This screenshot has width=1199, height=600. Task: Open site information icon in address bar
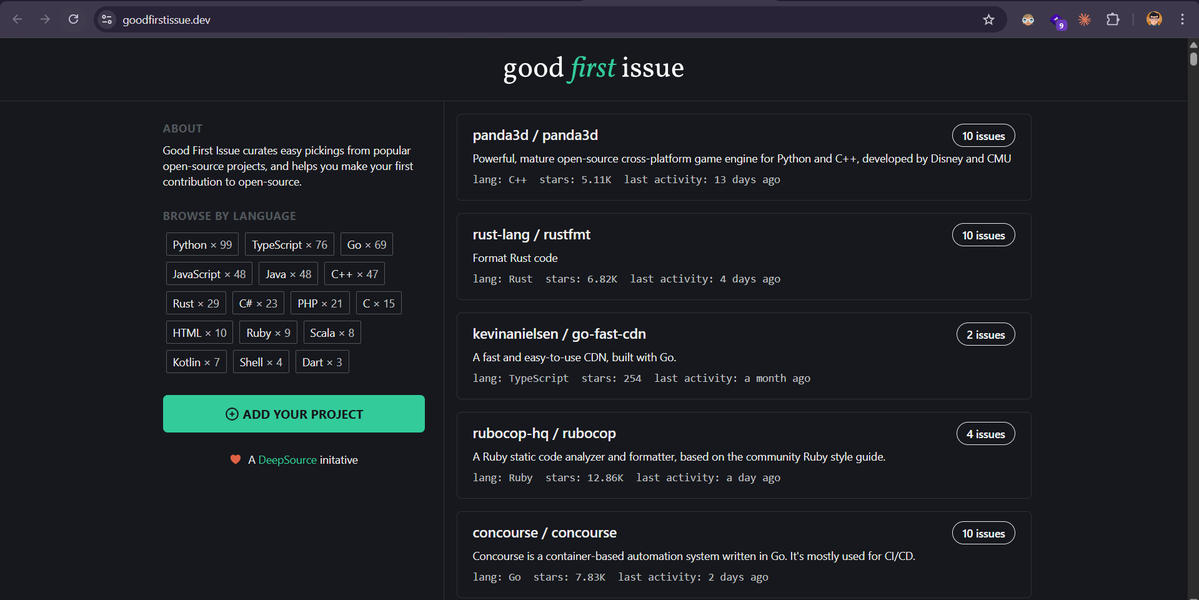107,20
